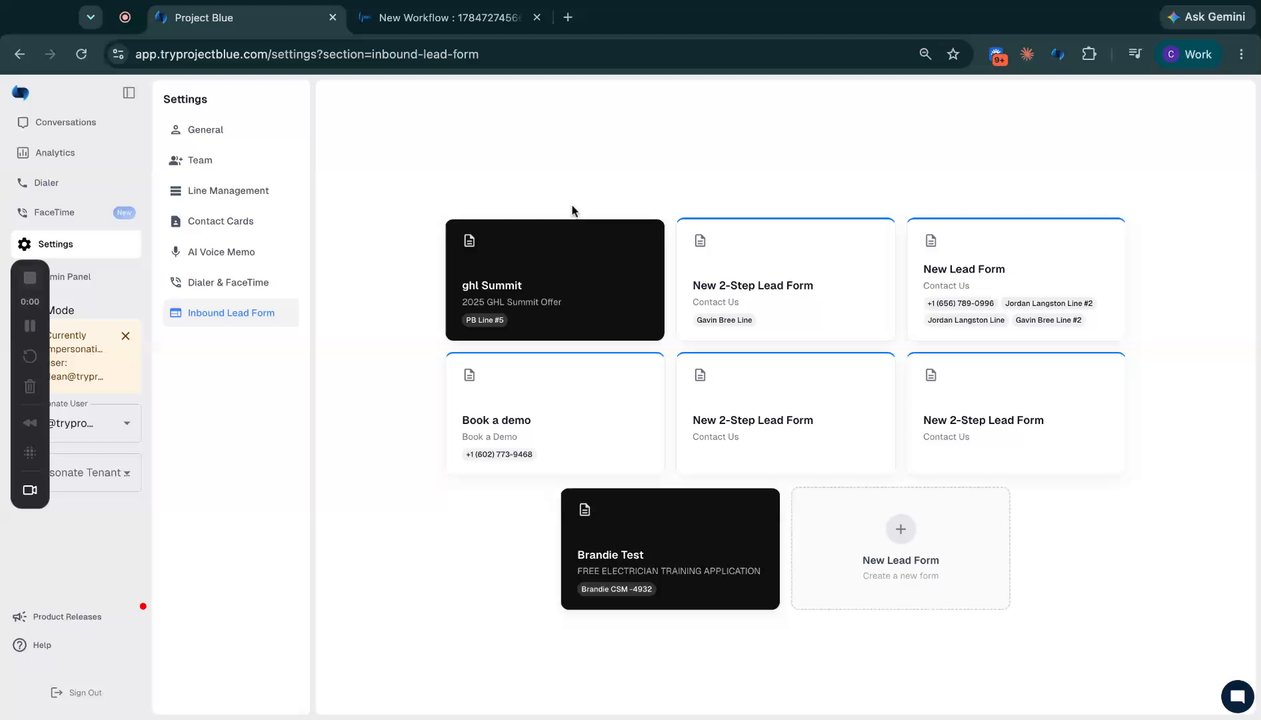
Task: Click the Work profile button
Action: [1189, 54]
